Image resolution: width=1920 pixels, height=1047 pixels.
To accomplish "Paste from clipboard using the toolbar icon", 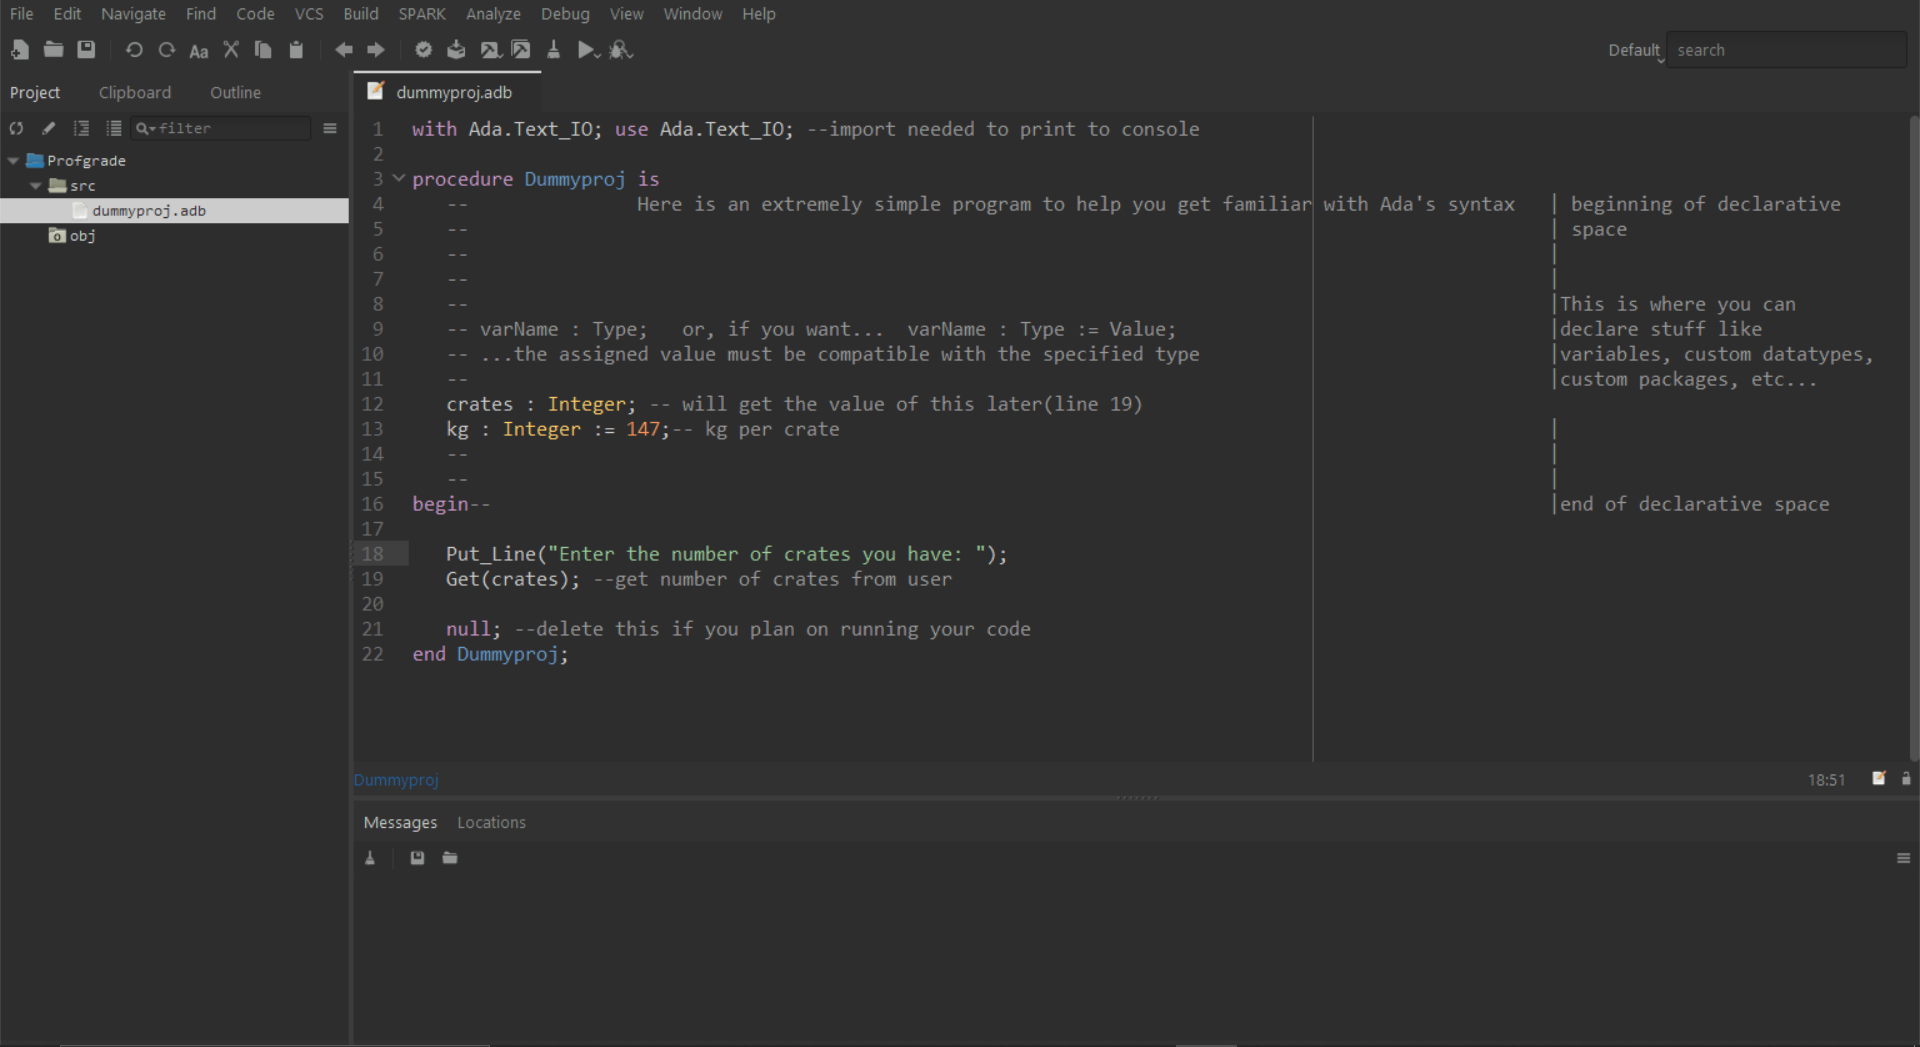I will (296, 50).
